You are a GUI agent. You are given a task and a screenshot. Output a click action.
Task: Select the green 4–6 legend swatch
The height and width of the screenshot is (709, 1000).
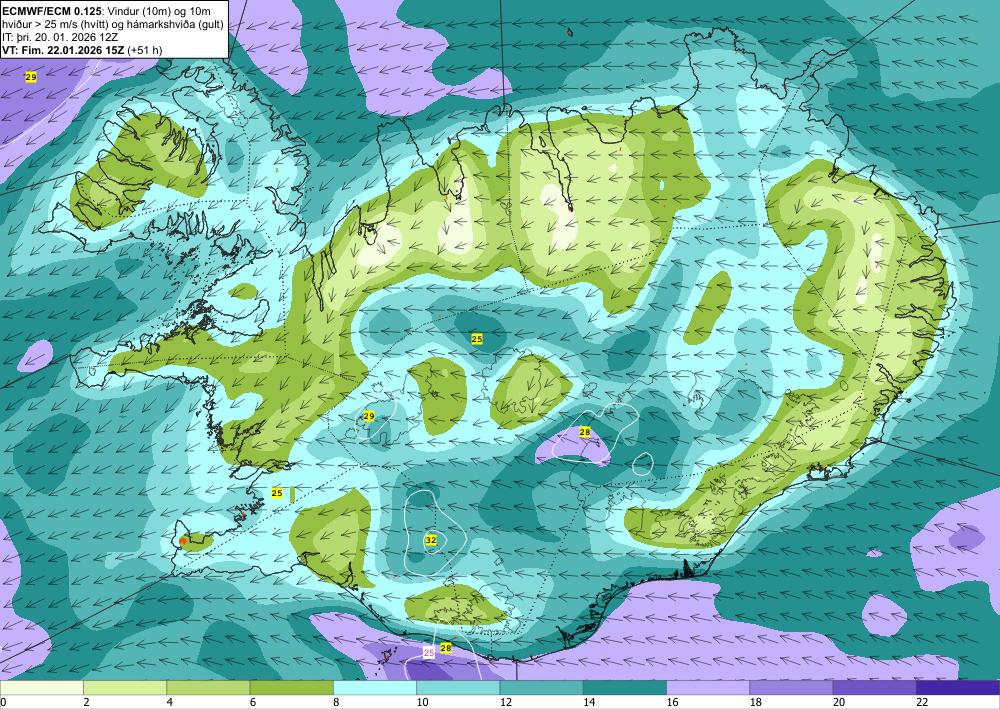point(208,688)
